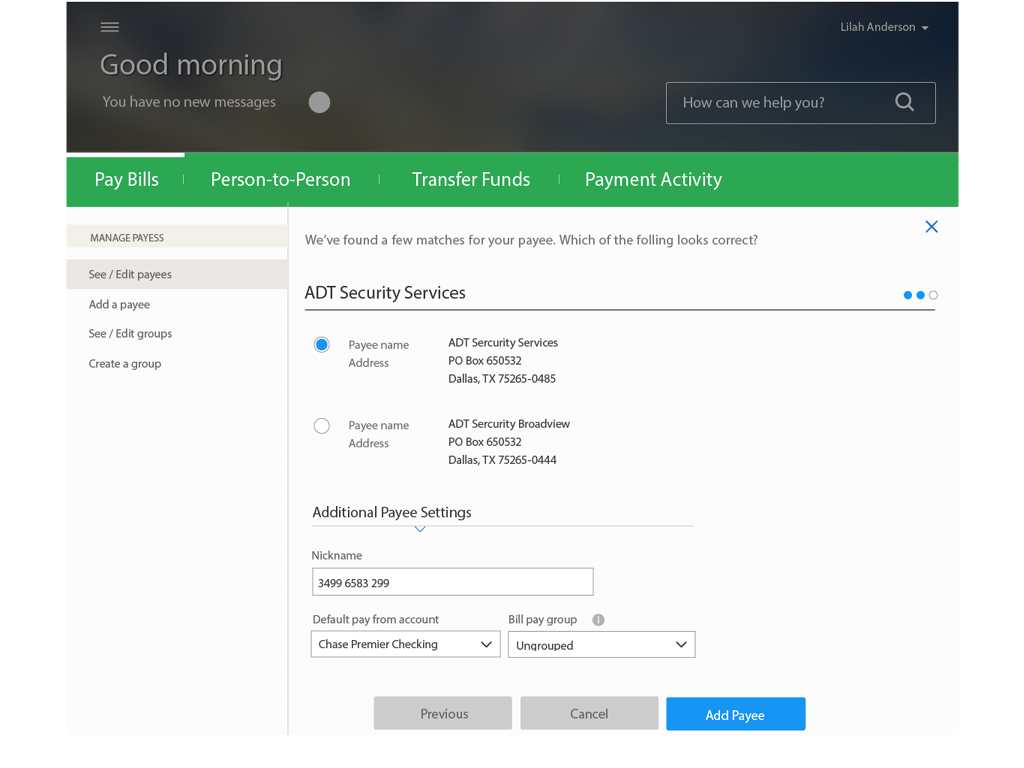Open the hamburger menu icon

click(110, 27)
